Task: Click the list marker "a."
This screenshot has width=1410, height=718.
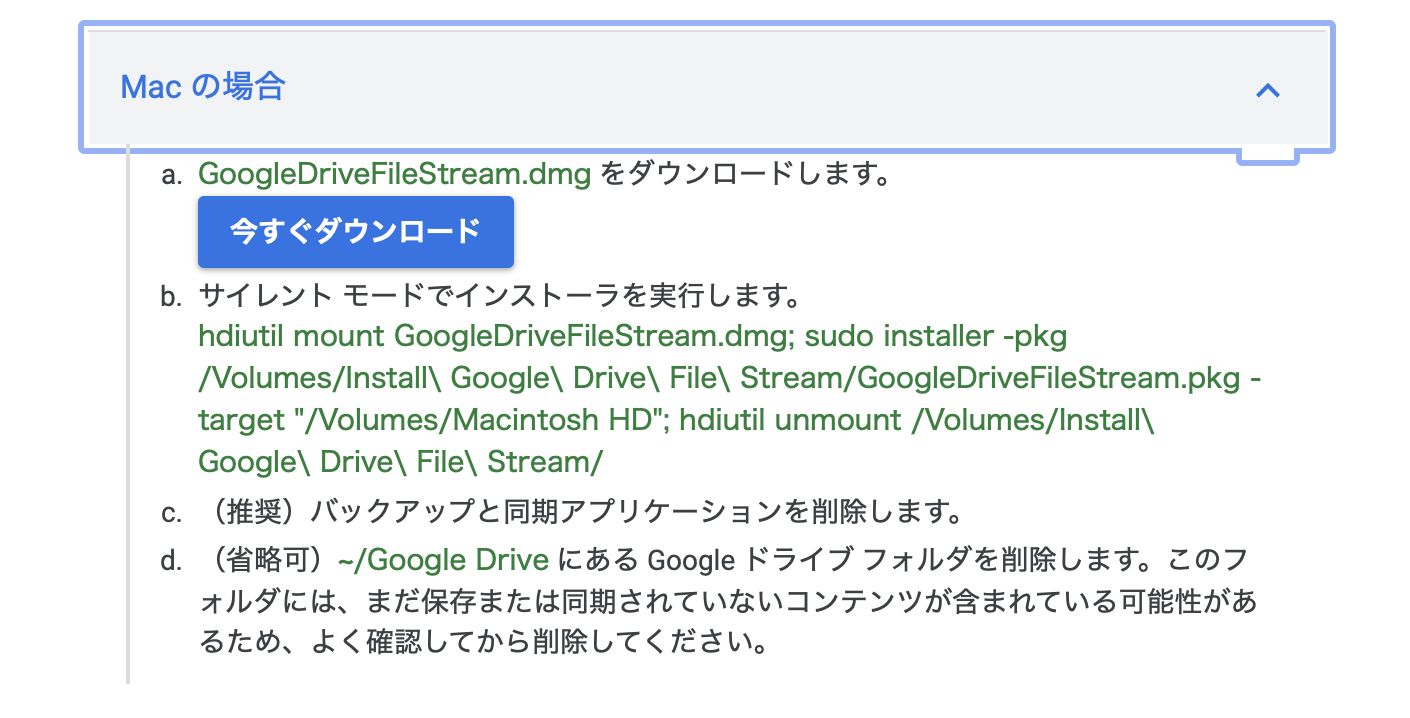Action: tap(172, 175)
